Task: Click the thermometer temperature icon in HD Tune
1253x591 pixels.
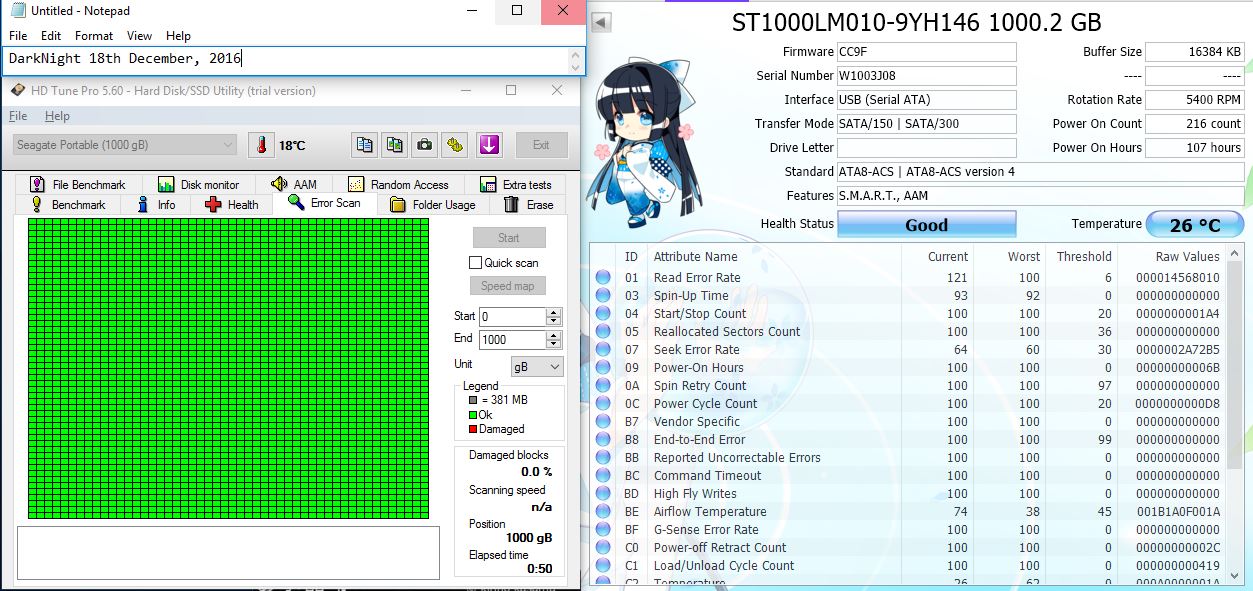Action: 261,145
